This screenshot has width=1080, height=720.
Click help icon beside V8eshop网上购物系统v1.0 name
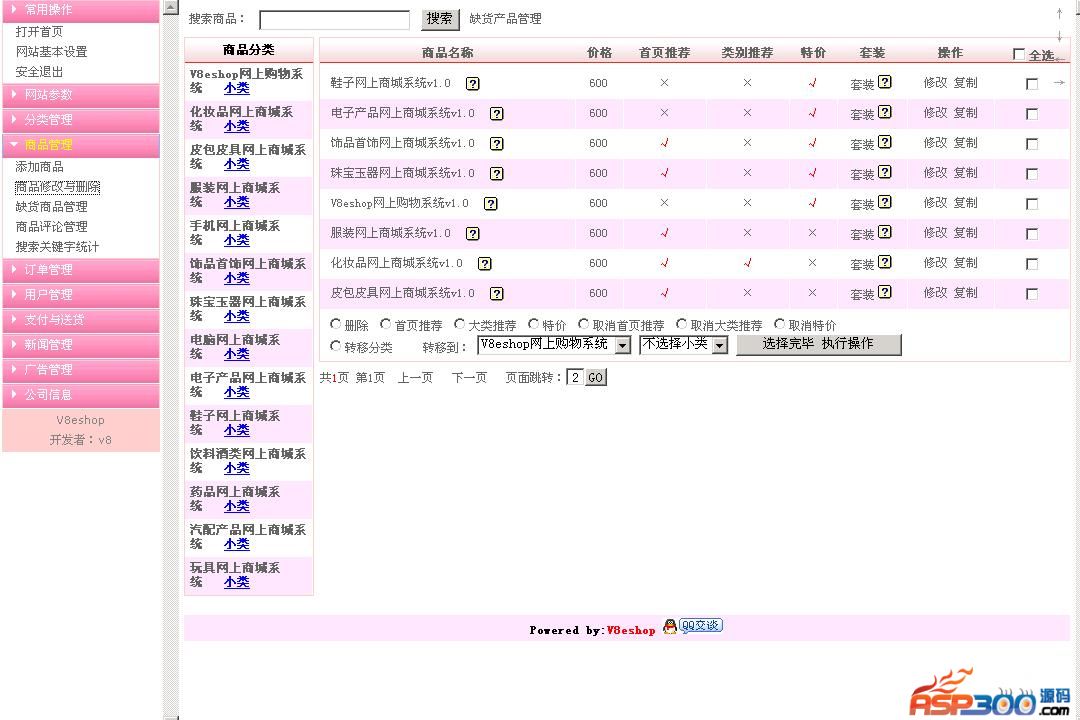point(490,203)
